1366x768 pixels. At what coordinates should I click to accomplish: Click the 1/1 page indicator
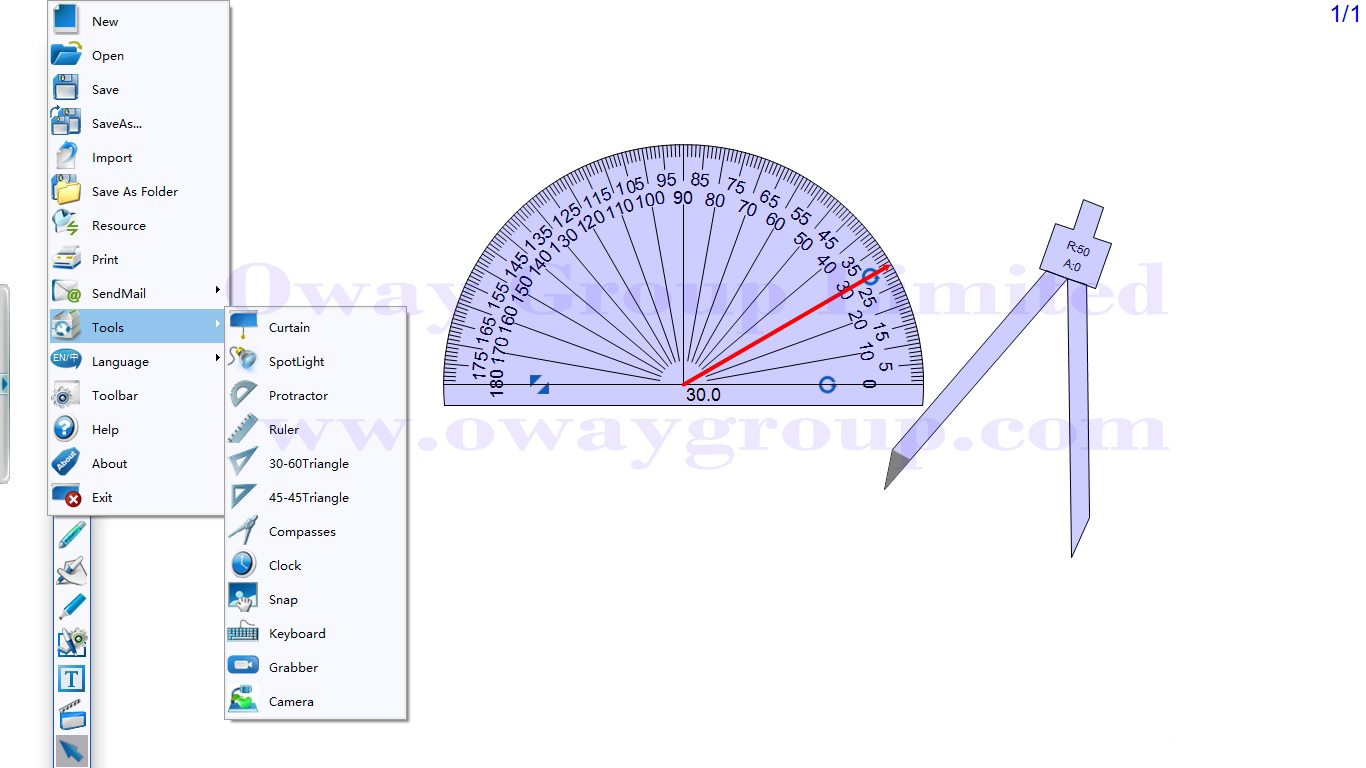(1345, 14)
